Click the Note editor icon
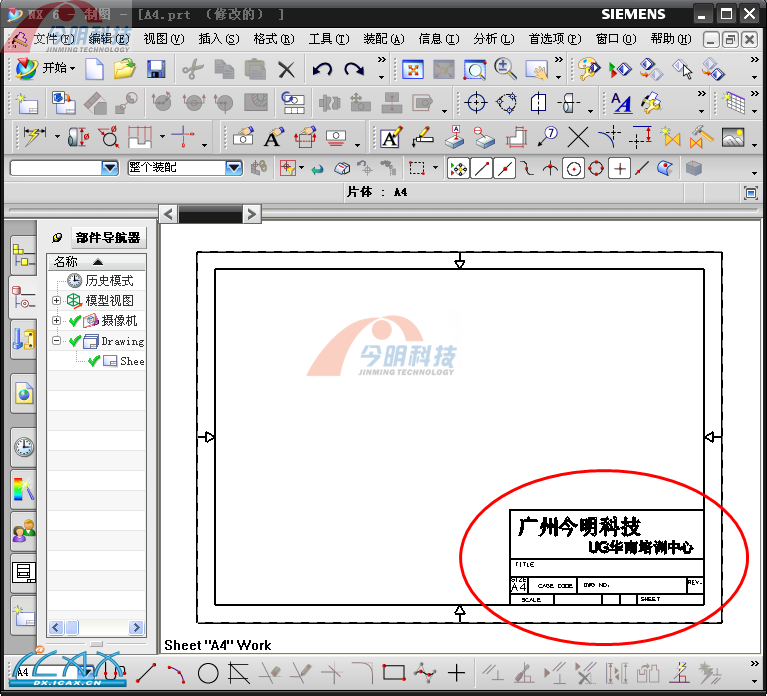767x696 pixels. pyautogui.click(x=391, y=137)
